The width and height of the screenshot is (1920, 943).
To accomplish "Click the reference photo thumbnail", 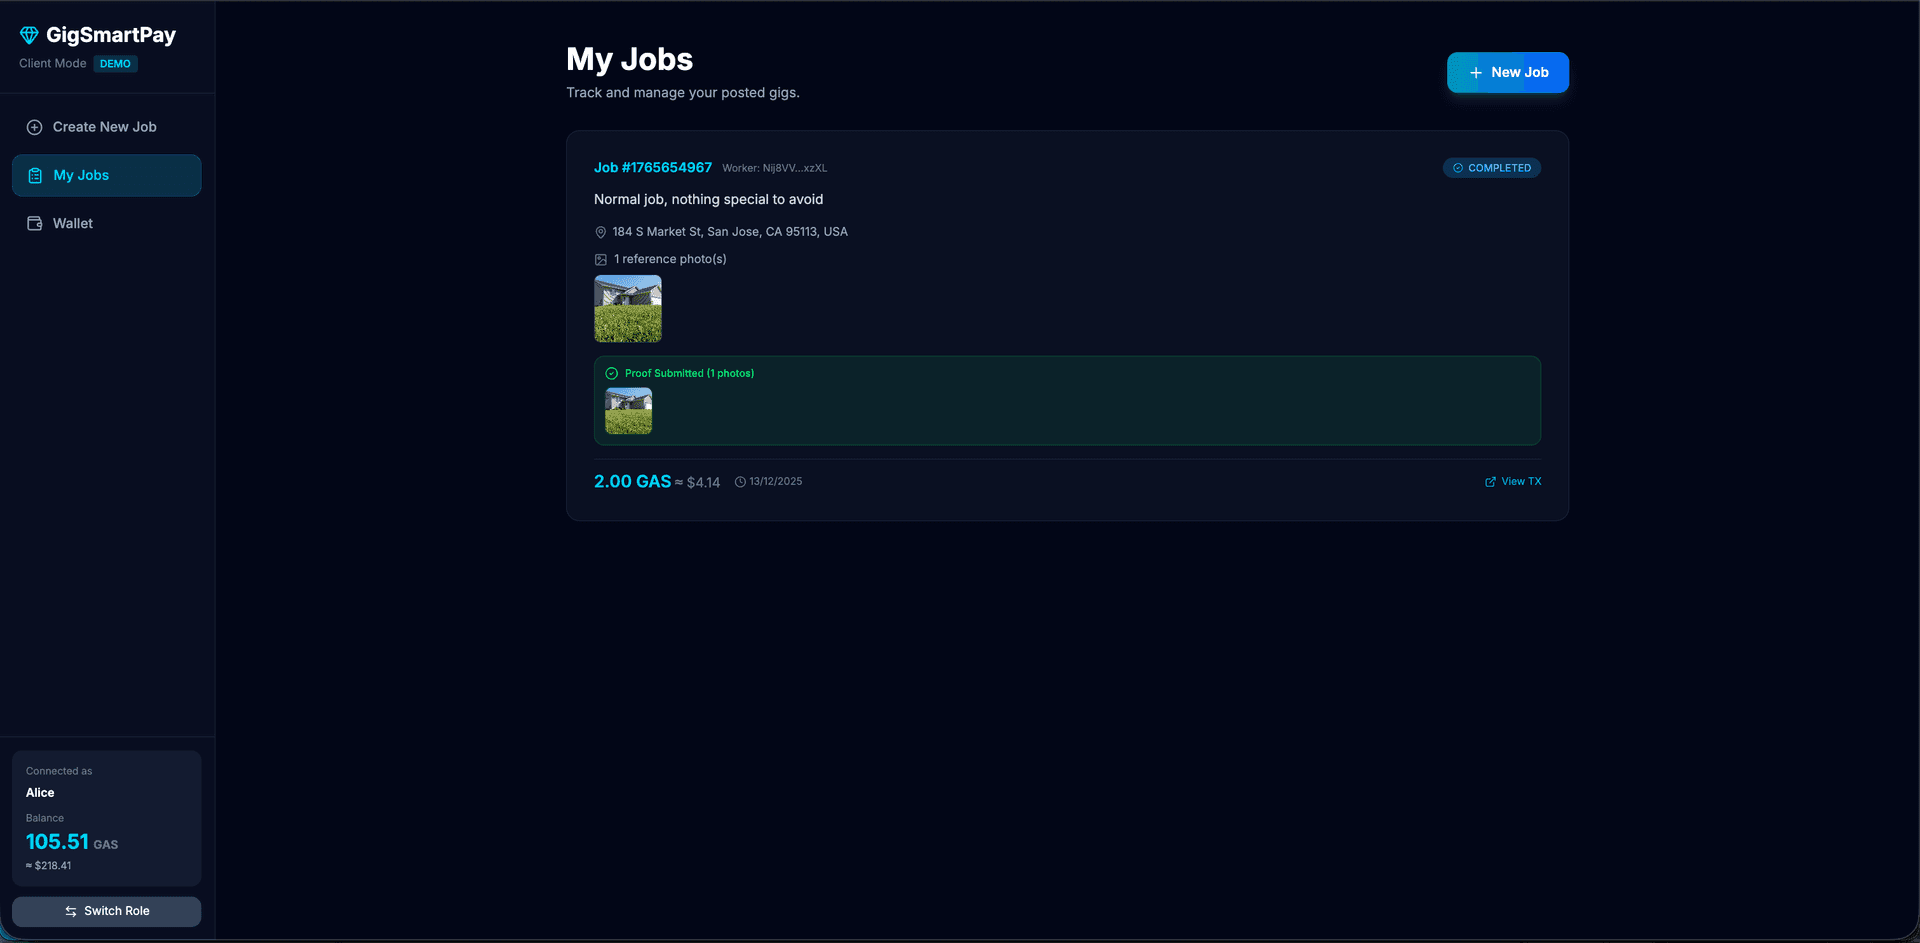I will point(627,308).
